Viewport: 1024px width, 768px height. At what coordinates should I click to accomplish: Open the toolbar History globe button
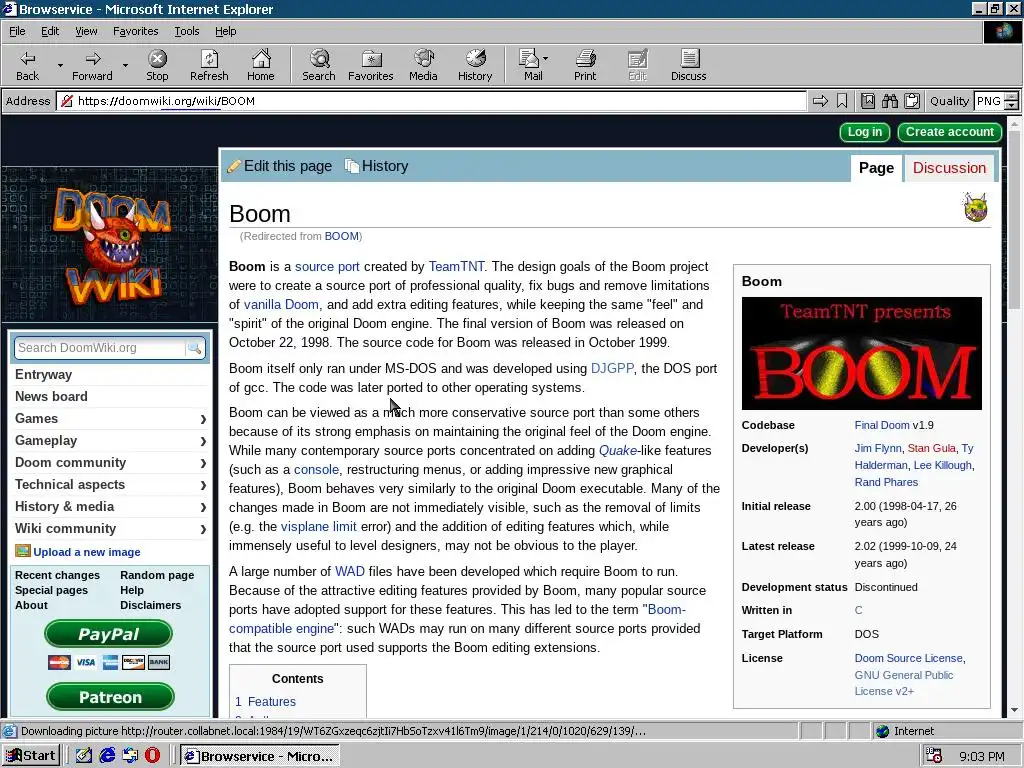click(475, 65)
